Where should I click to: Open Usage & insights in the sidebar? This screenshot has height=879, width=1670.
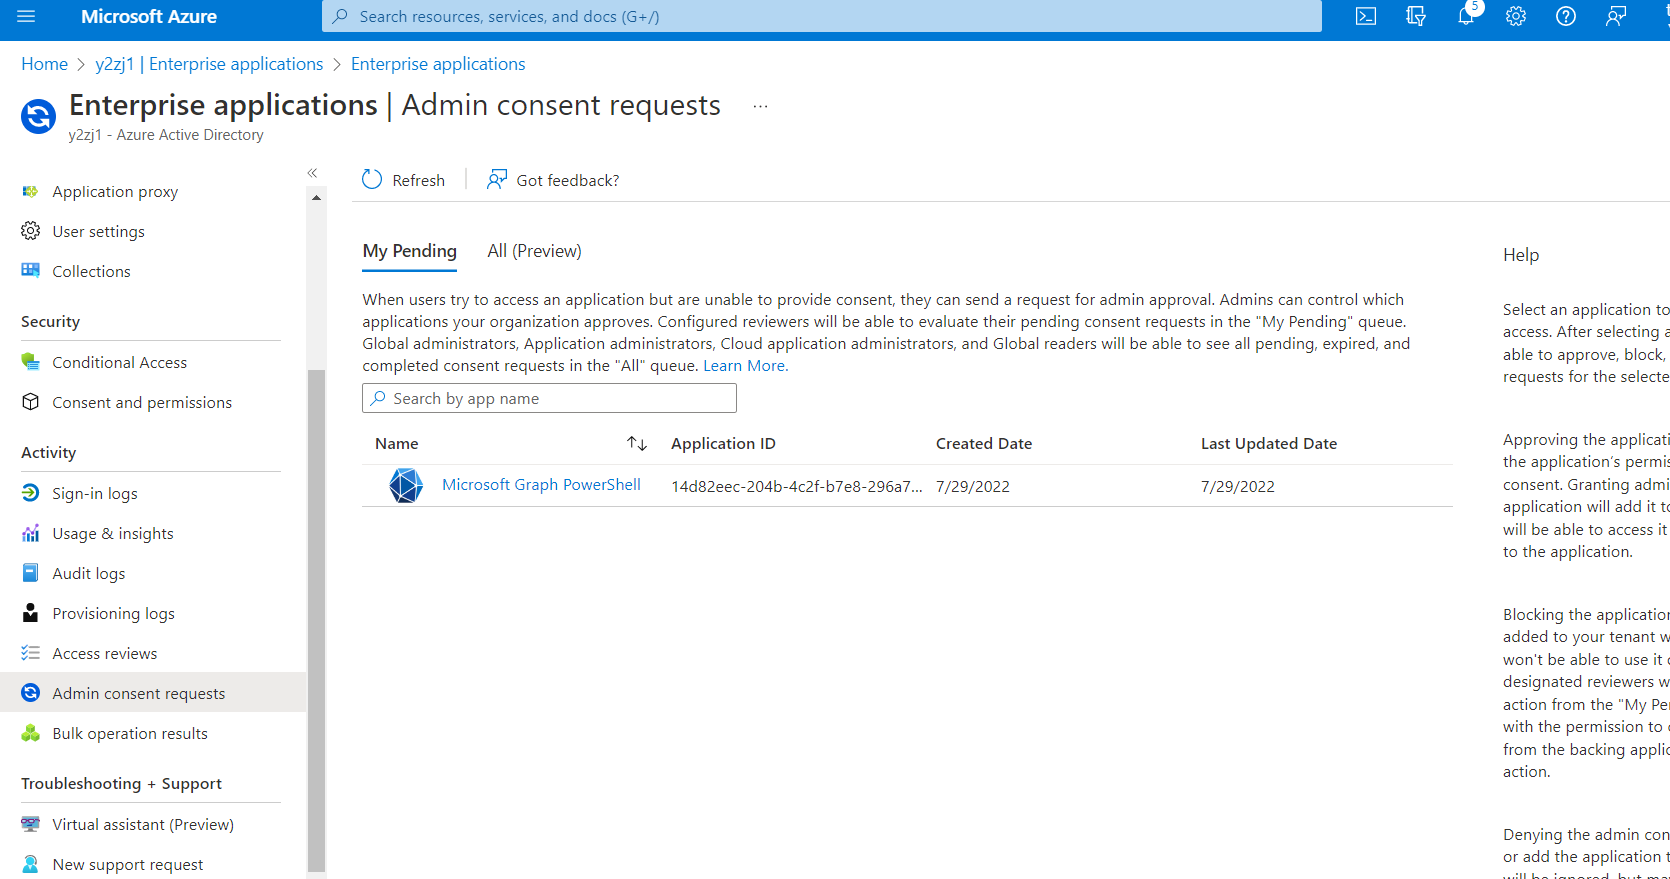(x=113, y=533)
